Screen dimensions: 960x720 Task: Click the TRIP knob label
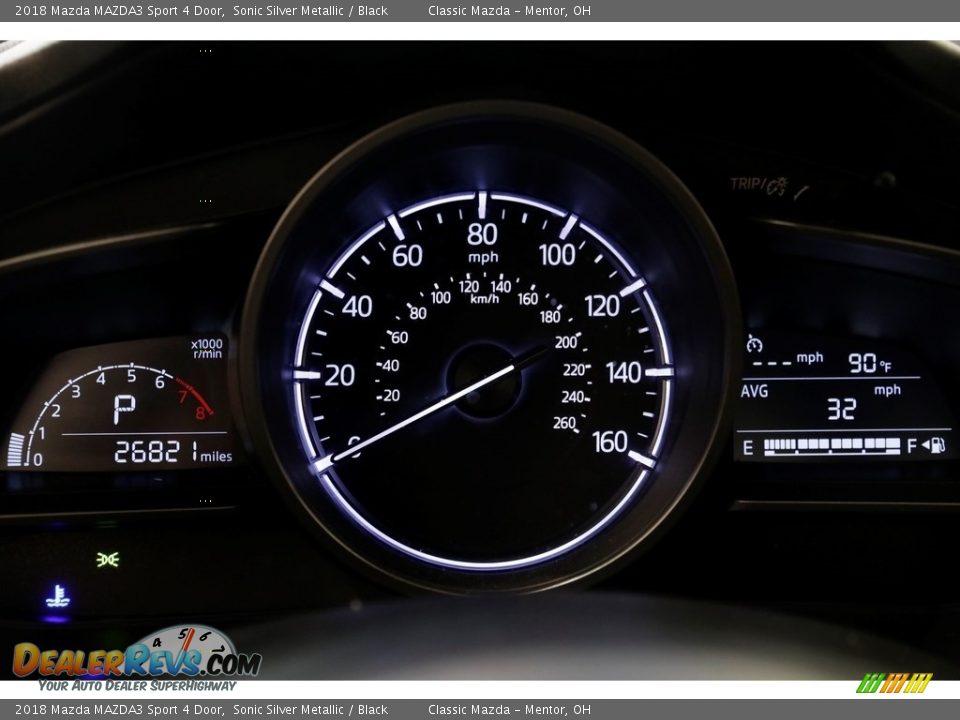click(758, 185)
